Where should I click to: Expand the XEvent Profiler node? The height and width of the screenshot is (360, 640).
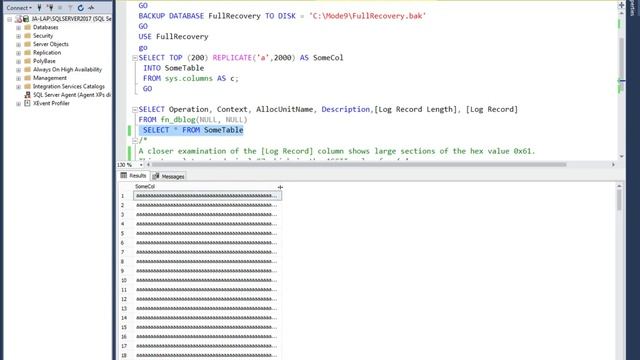[x=18, y=104]
